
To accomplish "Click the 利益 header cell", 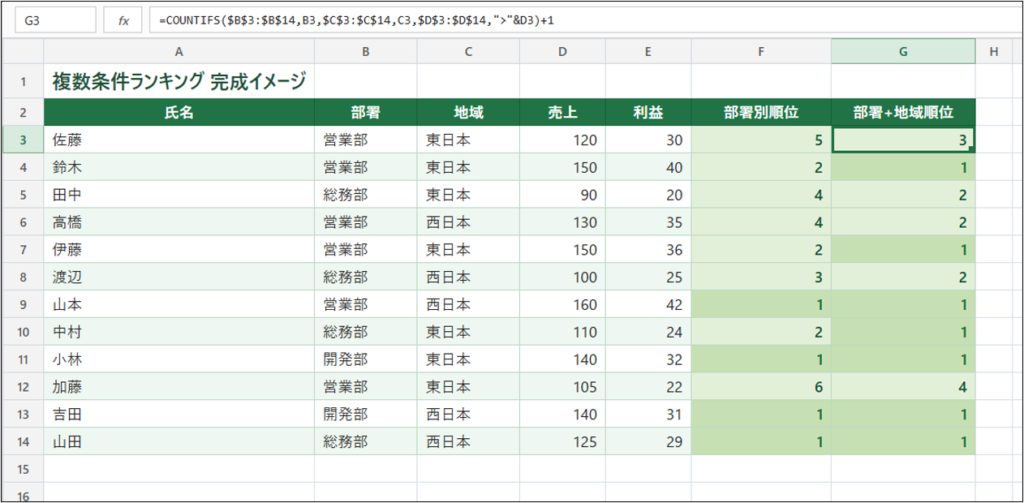I will coord(648,112).
